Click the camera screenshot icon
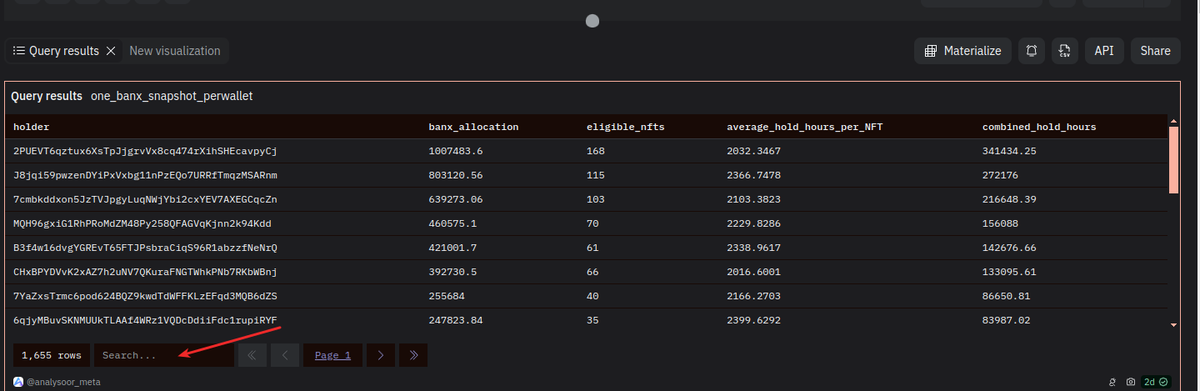The image size is (1200, 391). tap(1130, 382)
